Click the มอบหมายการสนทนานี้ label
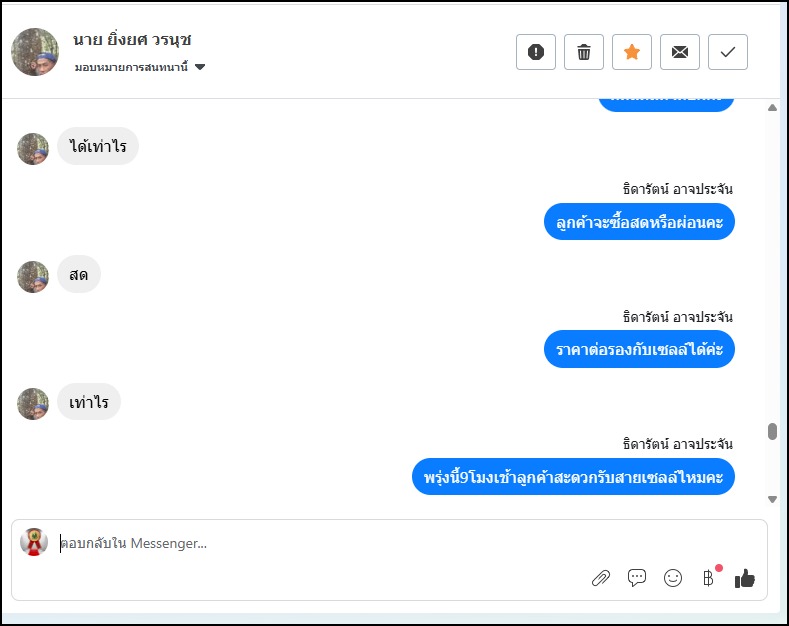This screenshot has height=626, width=789. pos(131,67)
